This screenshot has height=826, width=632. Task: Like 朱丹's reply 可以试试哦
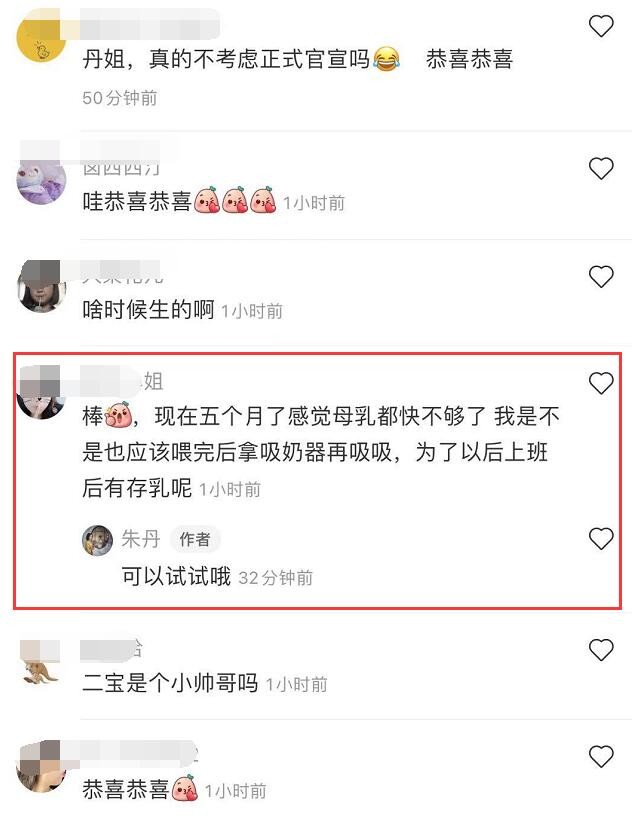tap(601, 538)
